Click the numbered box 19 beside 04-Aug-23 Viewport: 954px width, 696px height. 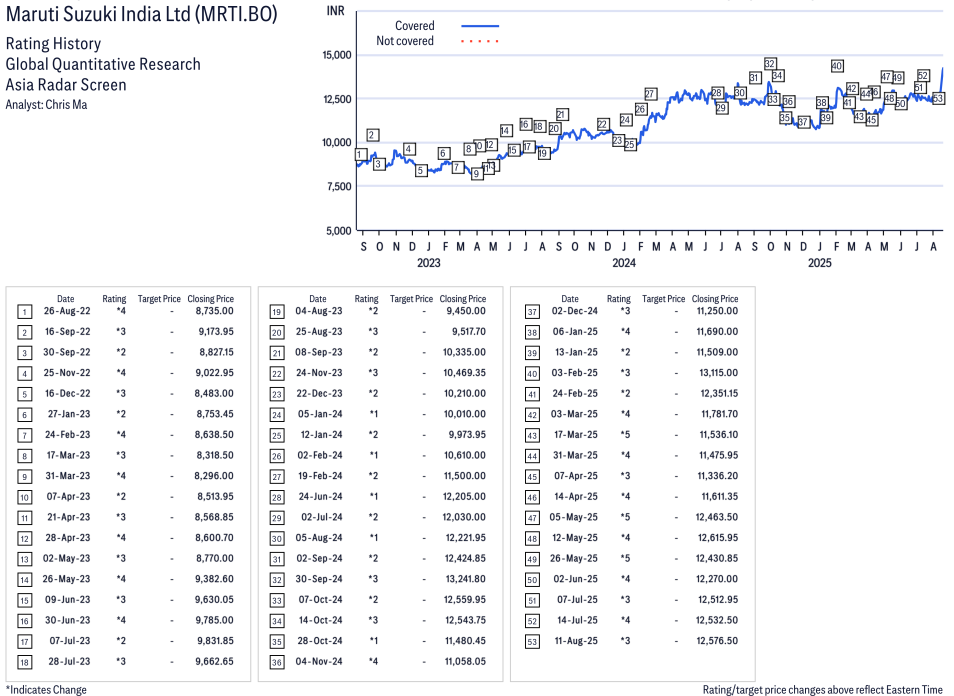pos(277,312)
